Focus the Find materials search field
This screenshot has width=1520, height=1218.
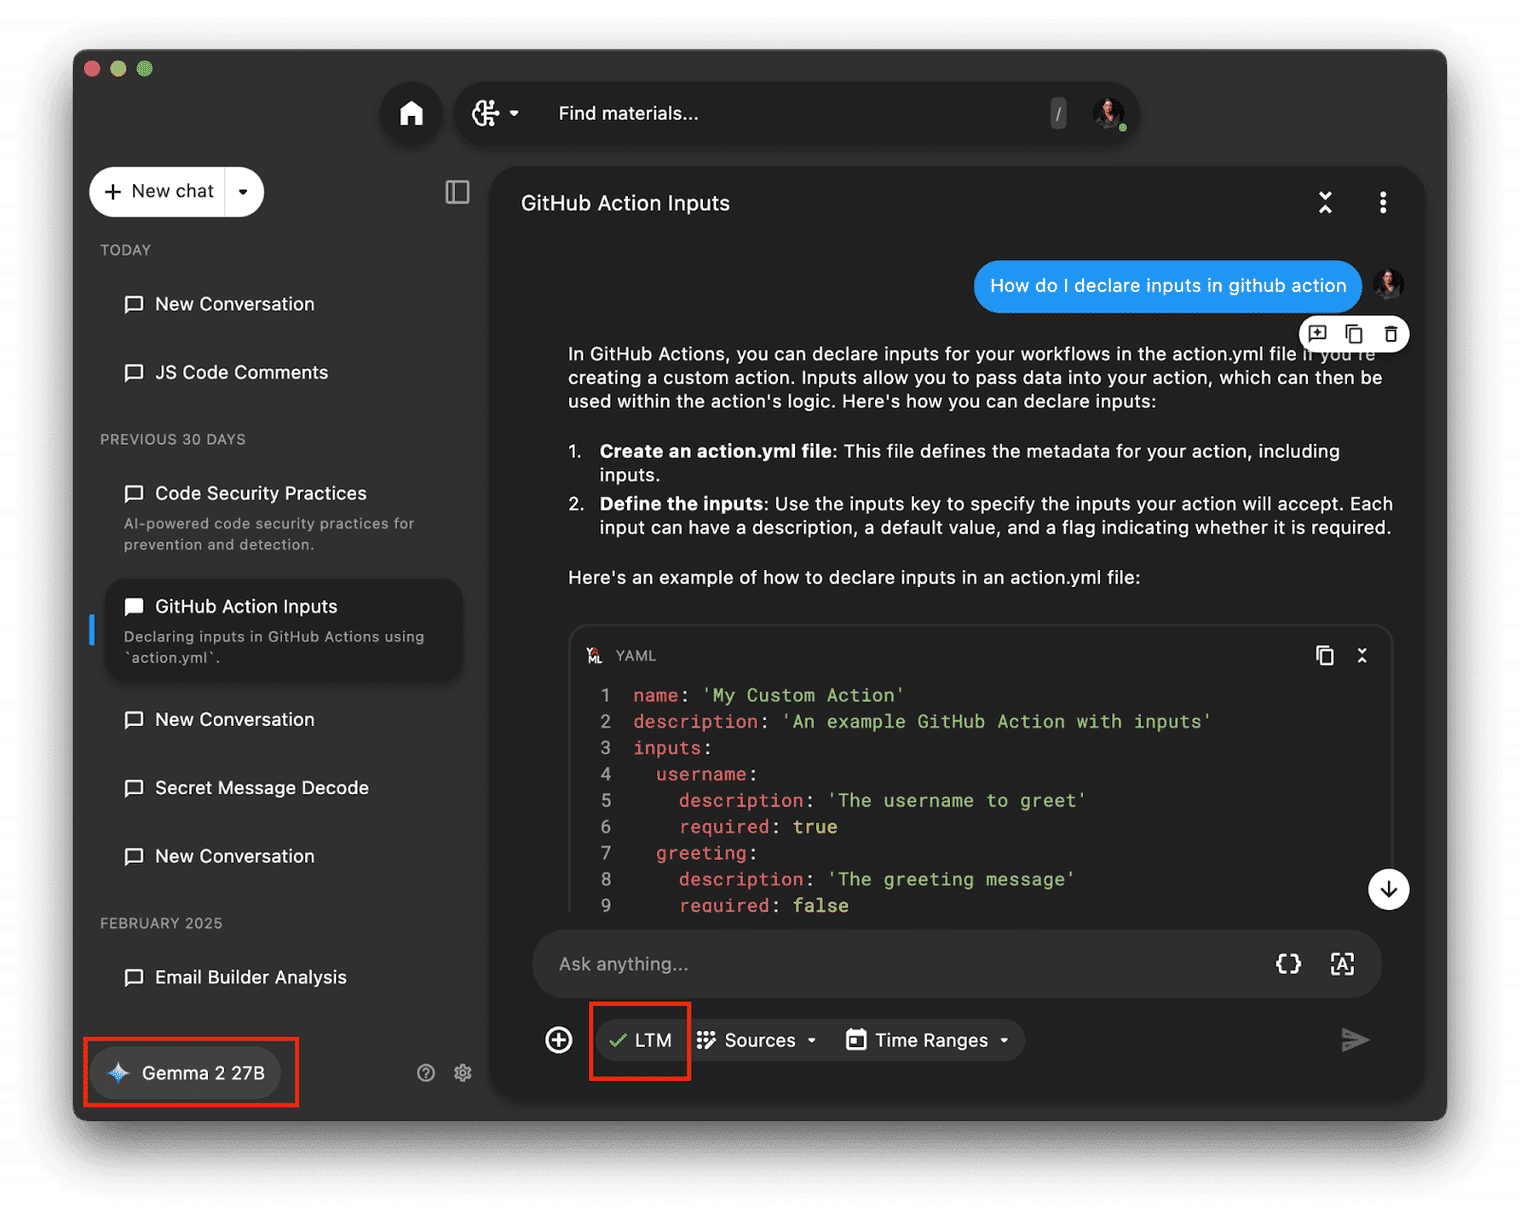(795, 114)
